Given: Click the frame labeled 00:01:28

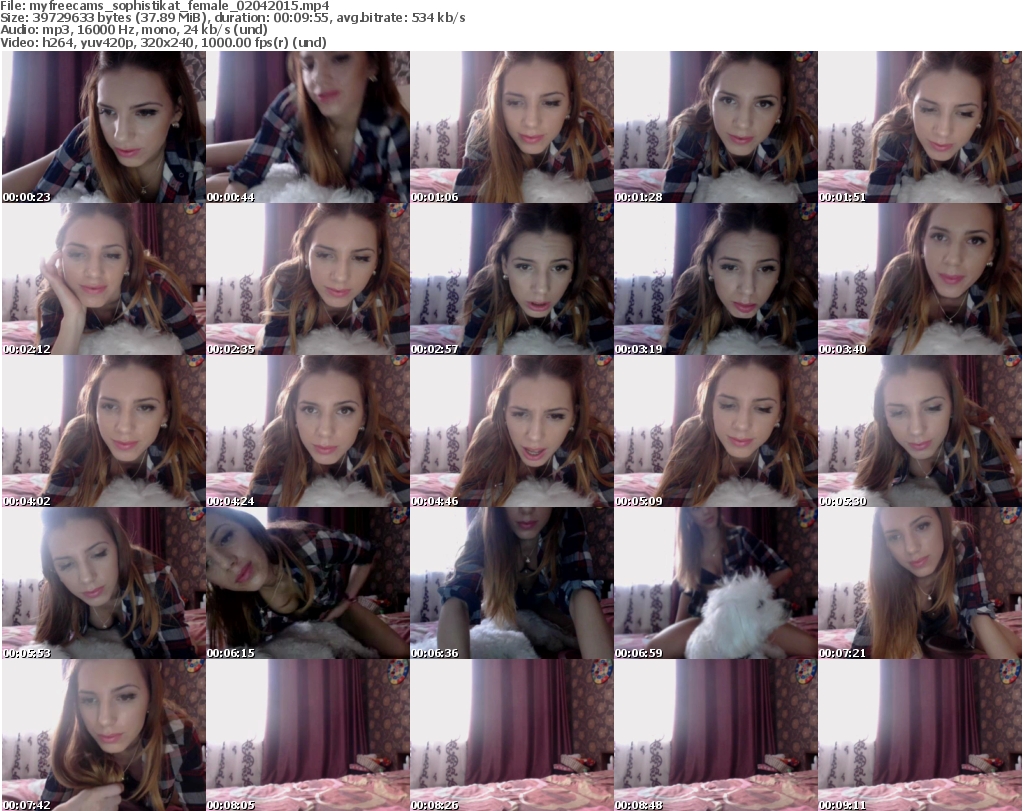Looking at the screenshot, I should 716,127.
